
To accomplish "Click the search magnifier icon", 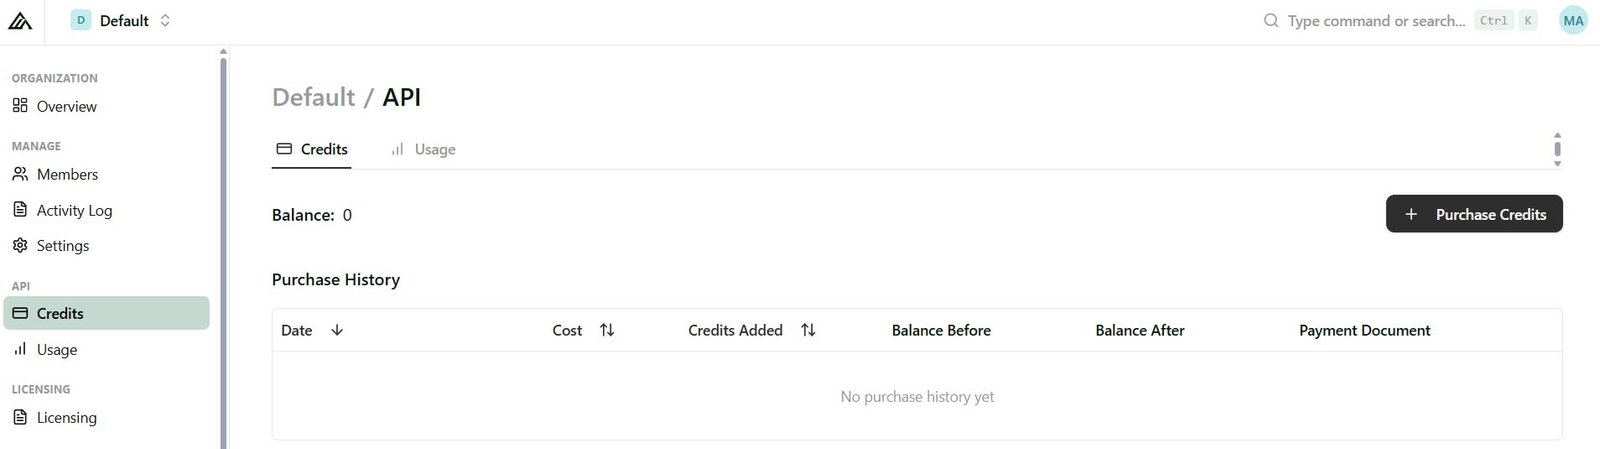I will pos(1271,21).
